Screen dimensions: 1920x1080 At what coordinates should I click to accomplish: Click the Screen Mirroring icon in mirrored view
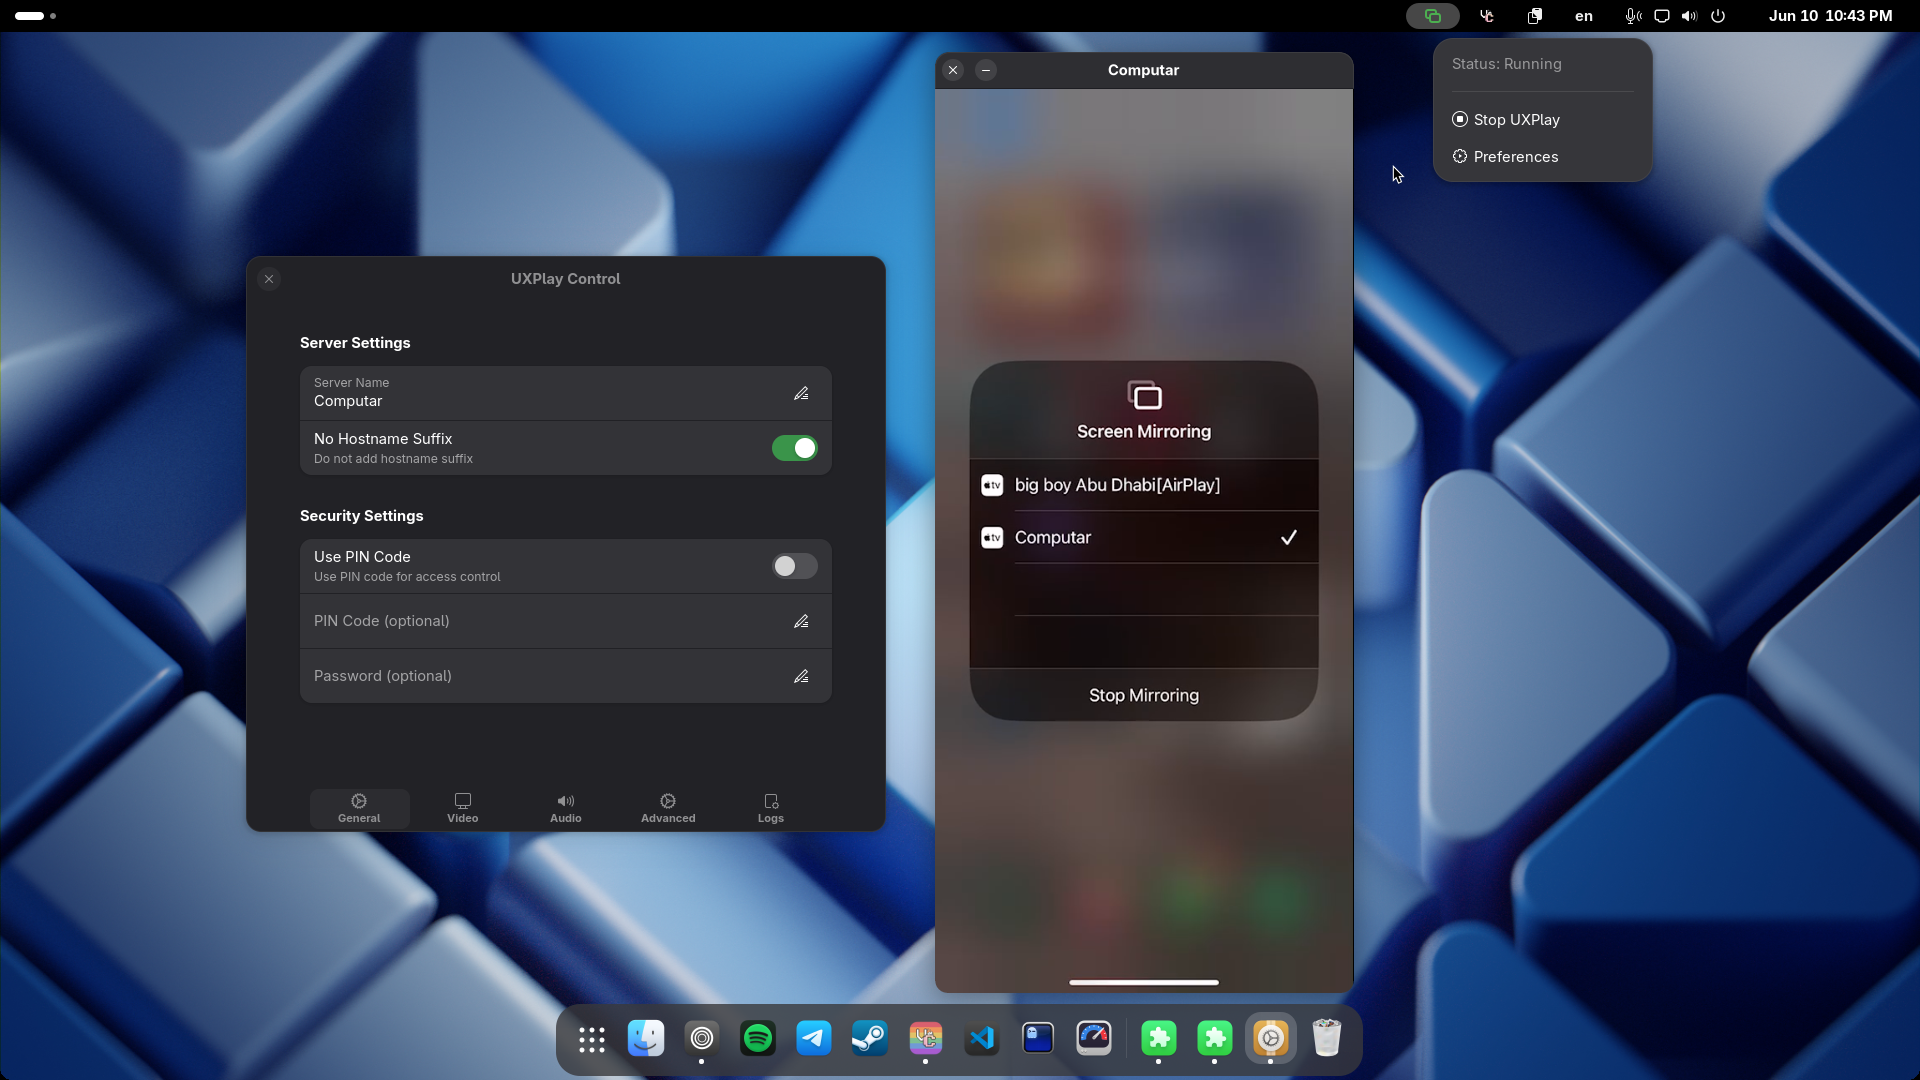point(1144,396)
